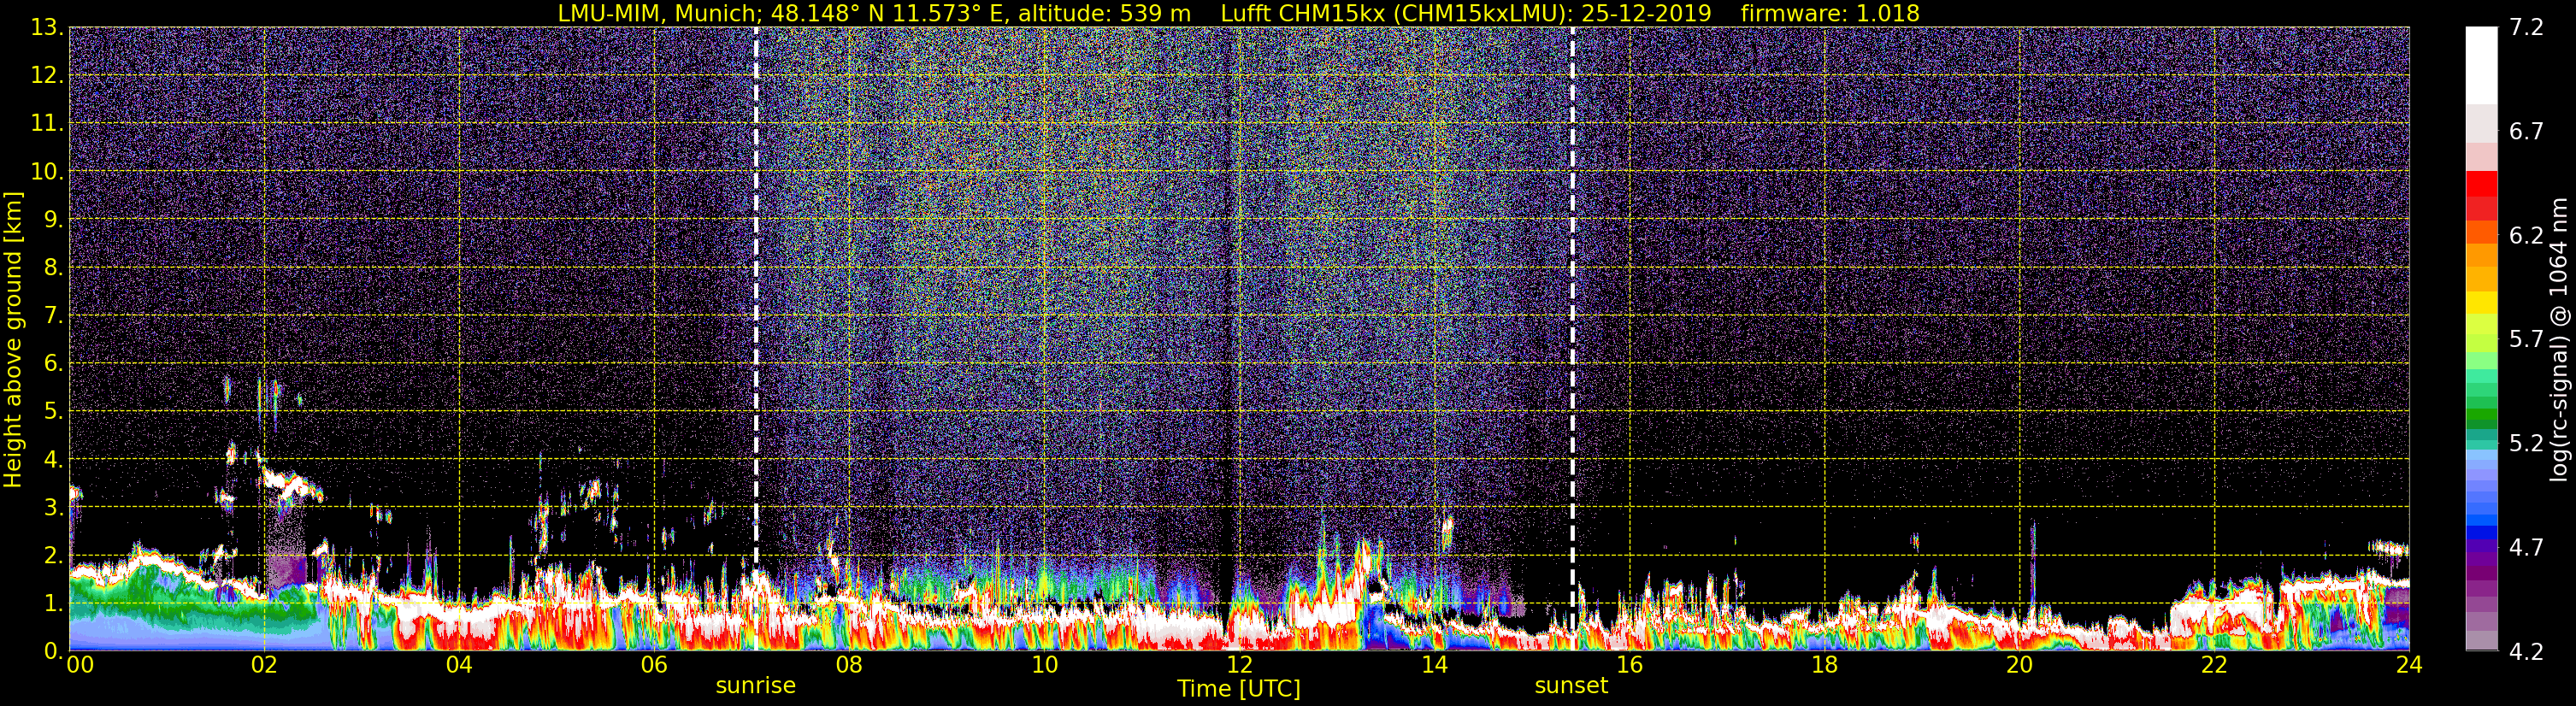The image size is (2576, 706).
Task: Click the time axis tick label '14'
Action: tap(1434, 665)
